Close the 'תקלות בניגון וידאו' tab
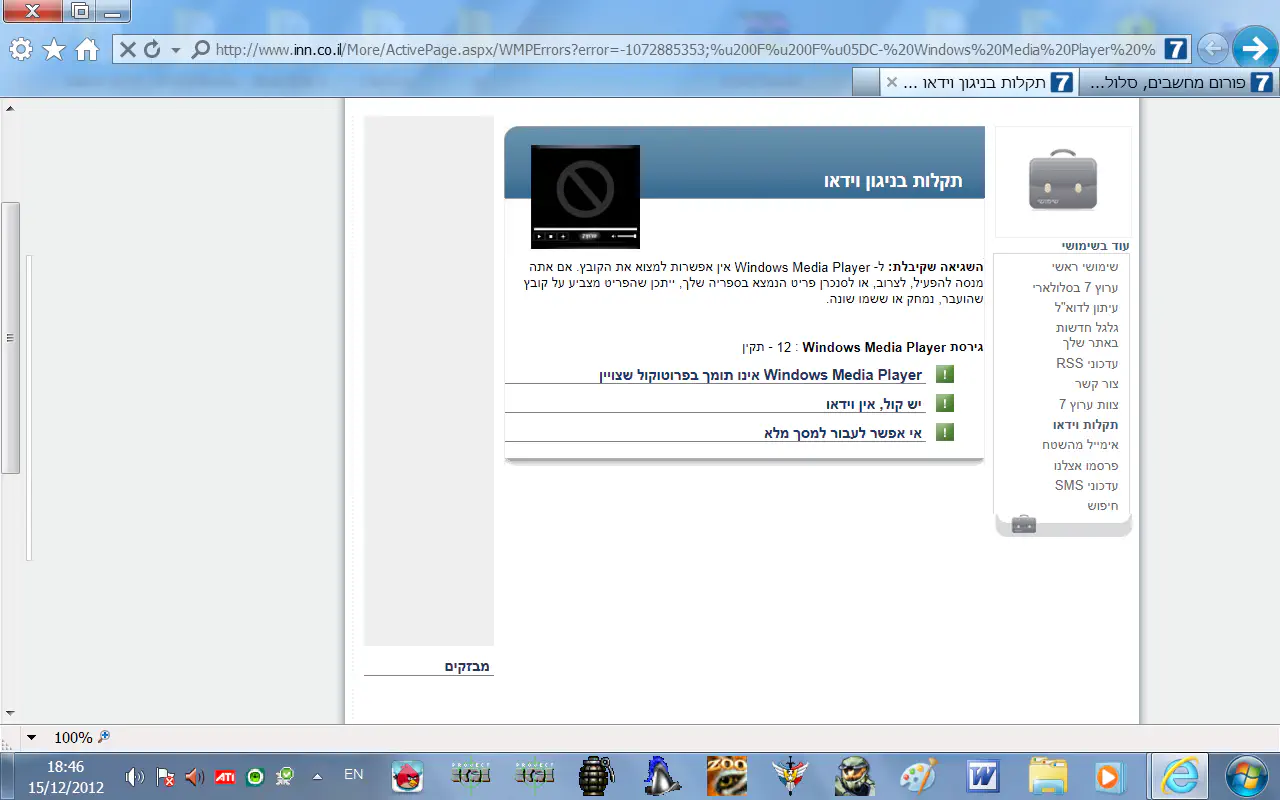The image size is (1280, 800). point(890,83)
